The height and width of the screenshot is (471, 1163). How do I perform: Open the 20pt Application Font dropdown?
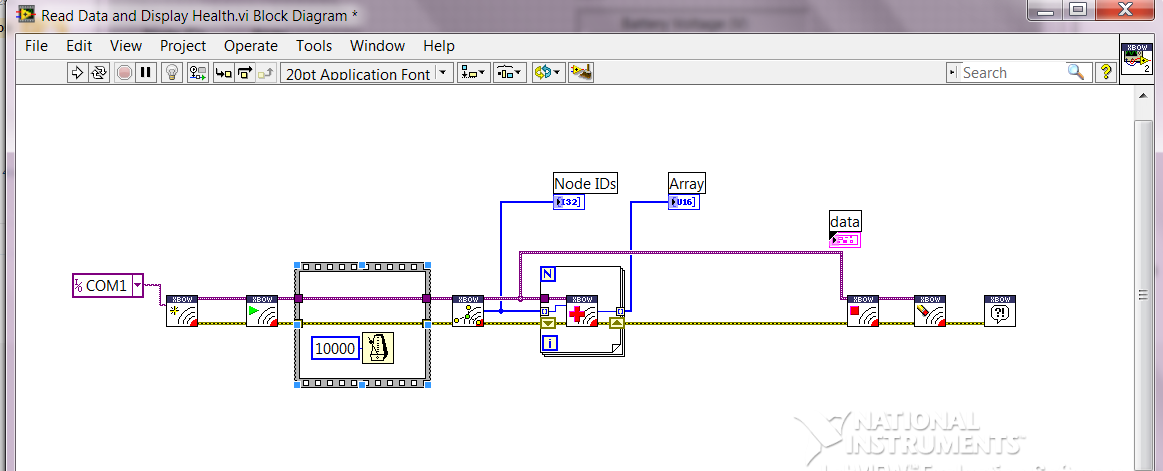click(x=444, y=73)
